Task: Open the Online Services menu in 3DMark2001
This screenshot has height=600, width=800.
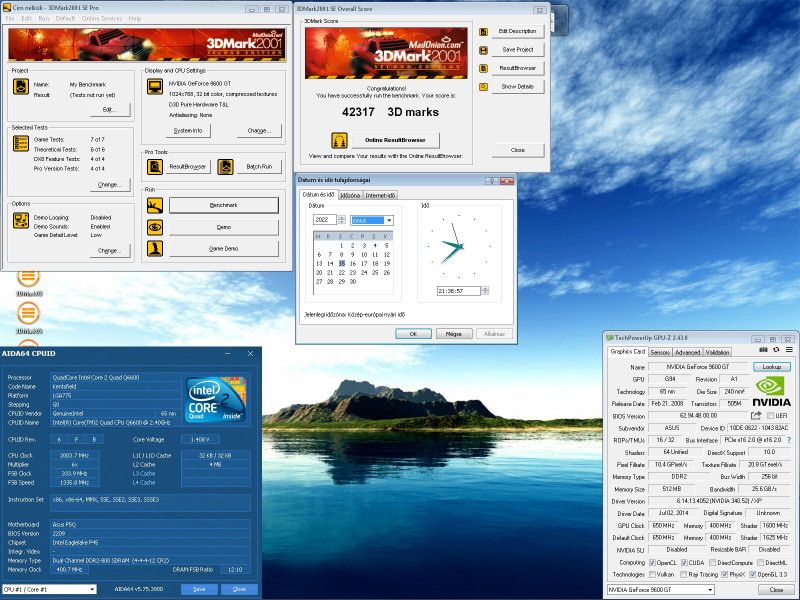Action: (x=102, y=18)
